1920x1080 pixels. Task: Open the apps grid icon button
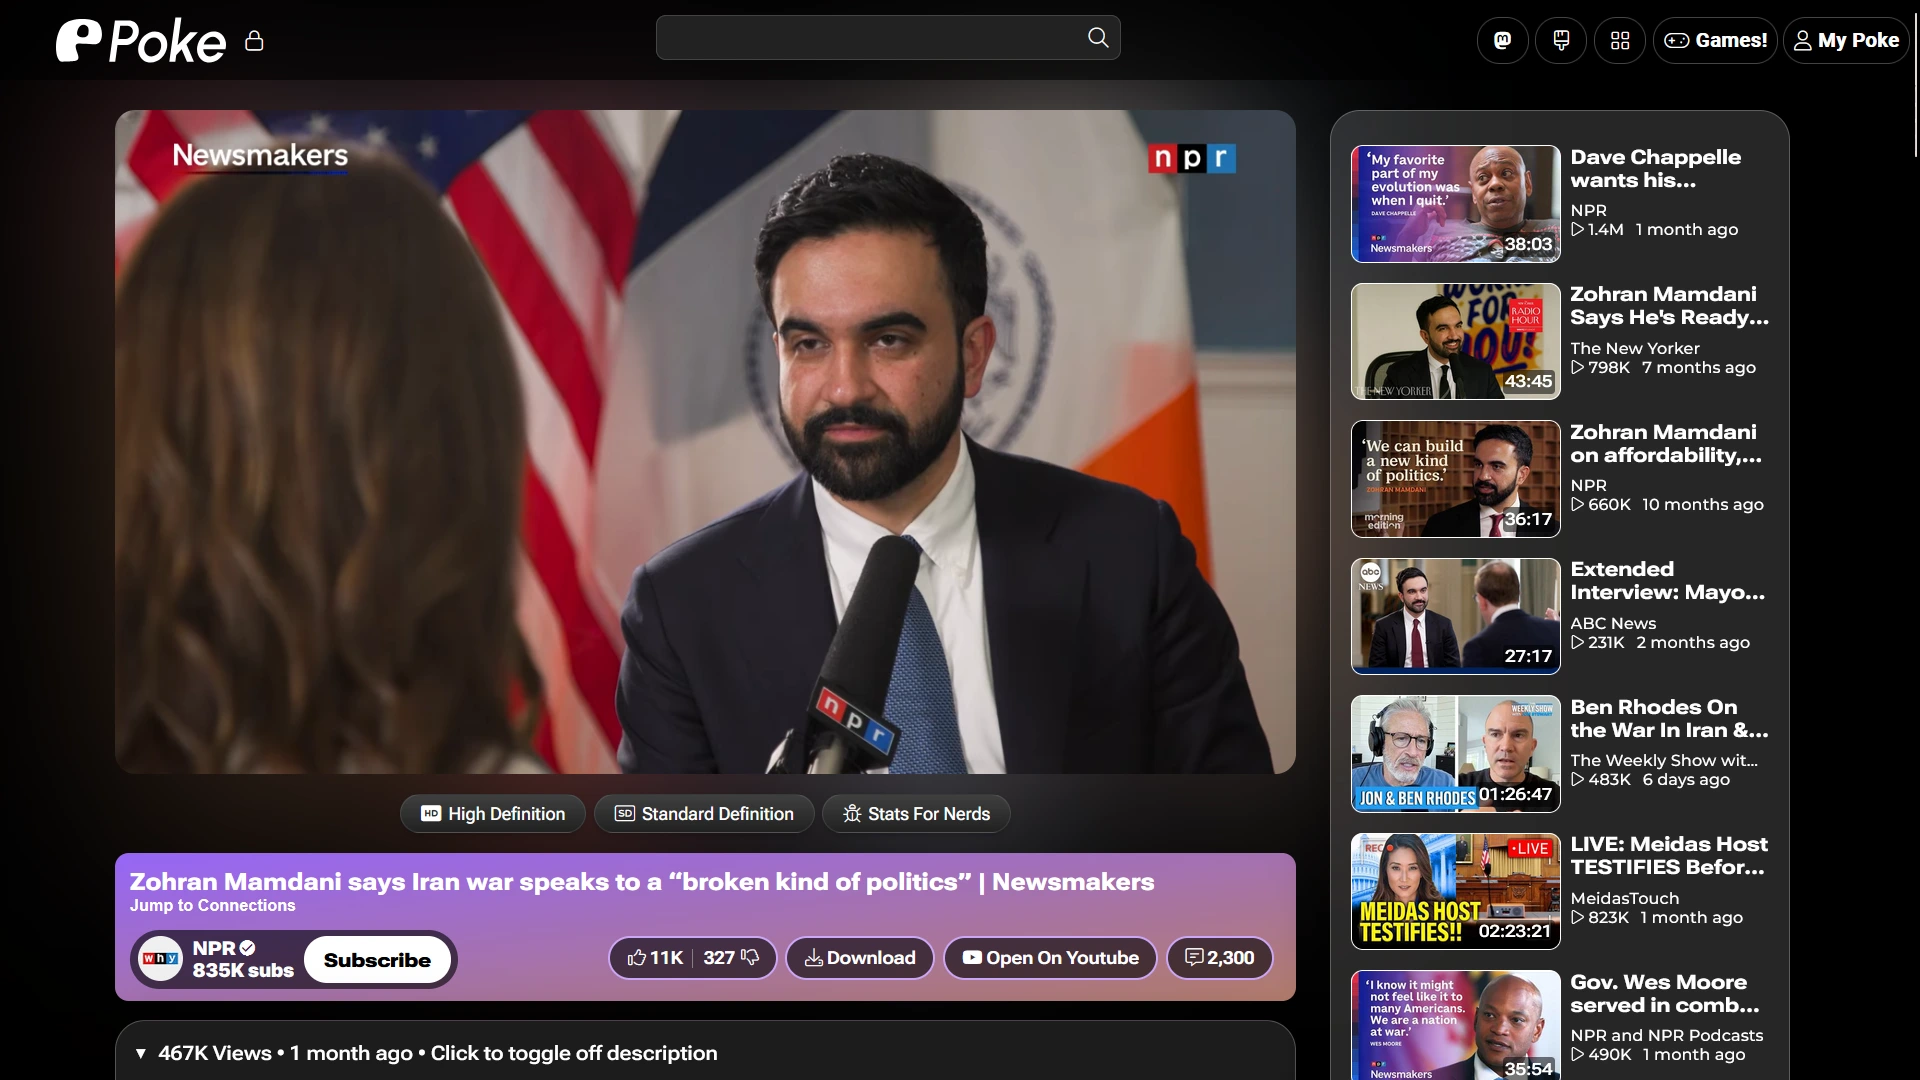[x=1620, y=41]
